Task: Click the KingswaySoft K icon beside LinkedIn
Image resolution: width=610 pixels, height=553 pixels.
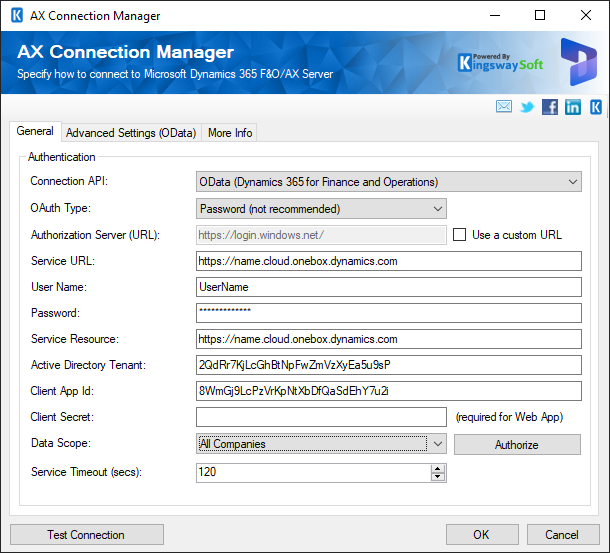Action: (x=596, y=107)
